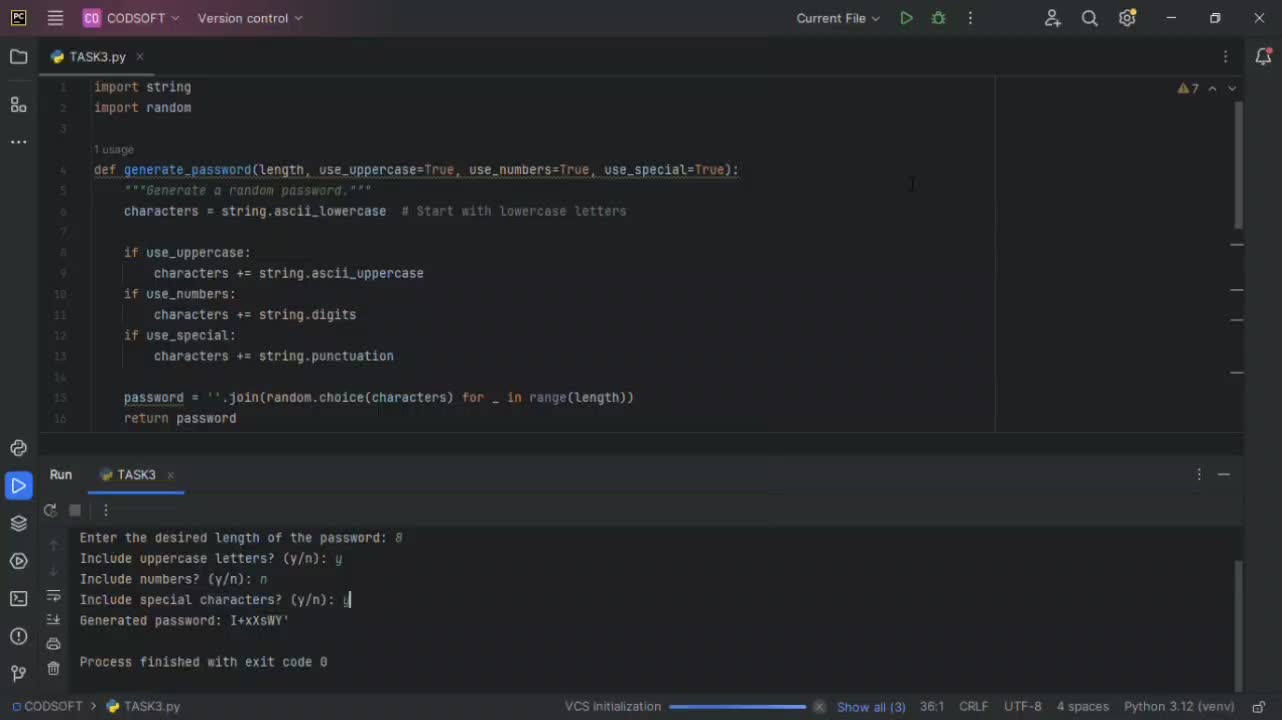The image size is (1282, 720).
Task: Debug the current file with bug icon
Action: pos(938,18)
